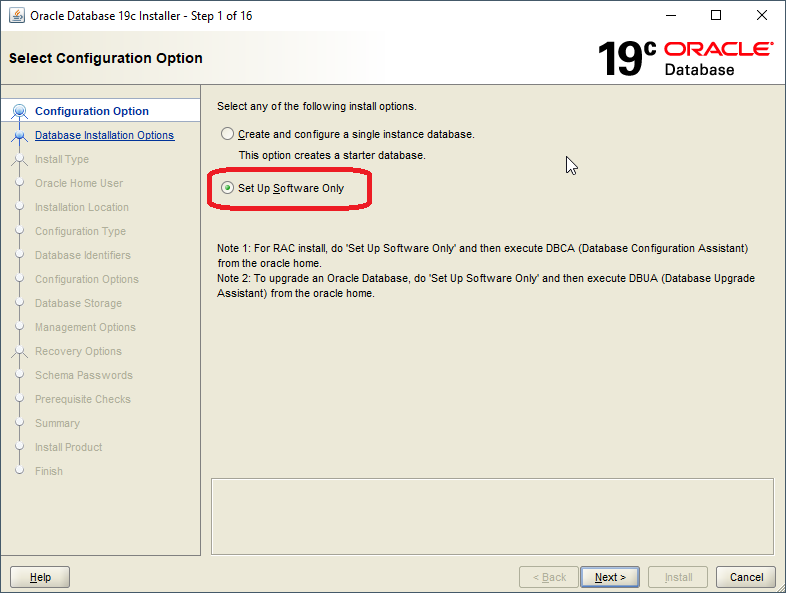Click the 'Configuration Option' step in sidebar
Image resolution: width=786 pixels, height=593 pixels.
pos(92,111)
